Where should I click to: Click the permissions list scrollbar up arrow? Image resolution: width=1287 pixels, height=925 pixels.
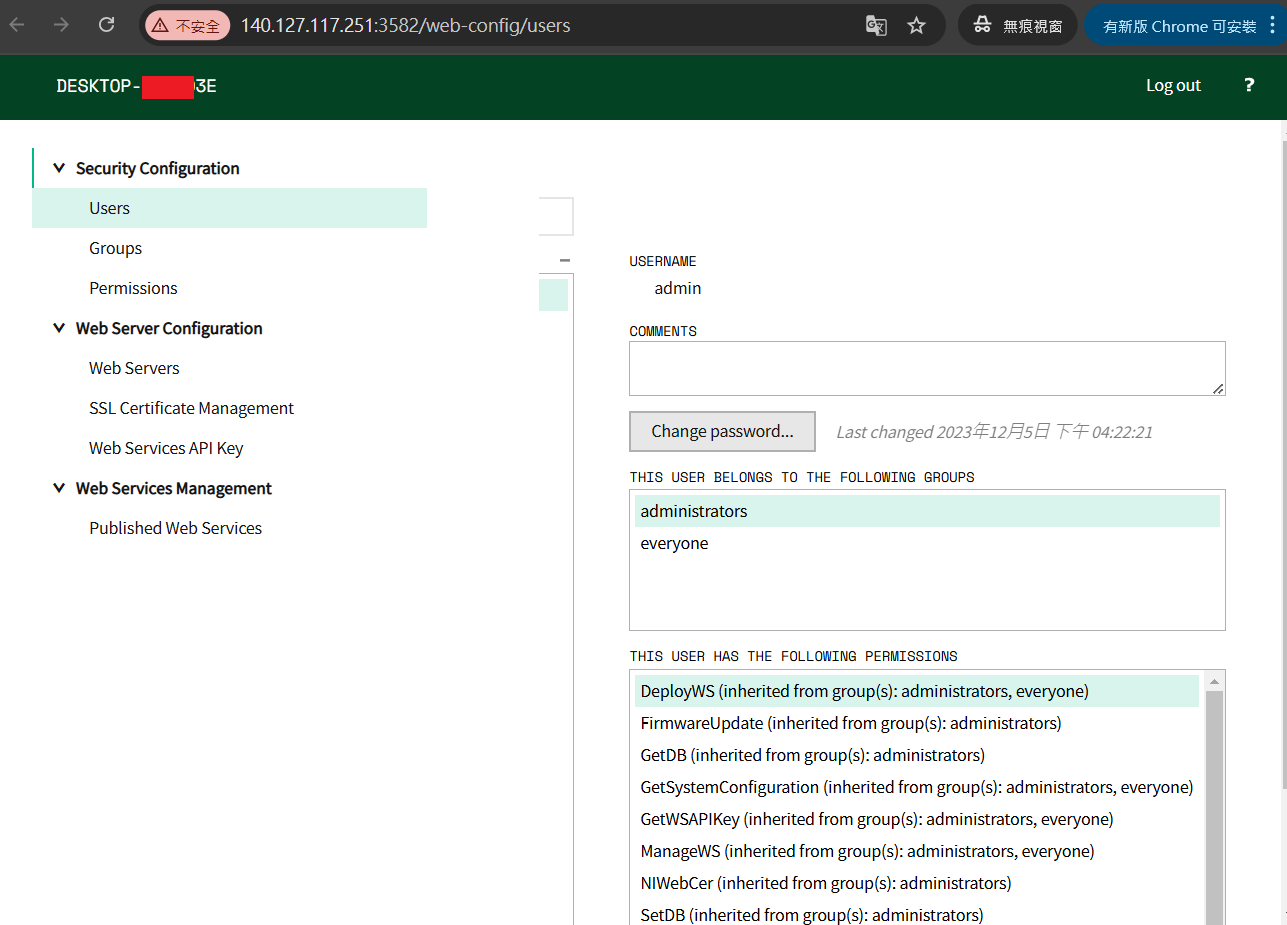(x=1215, y=681)
